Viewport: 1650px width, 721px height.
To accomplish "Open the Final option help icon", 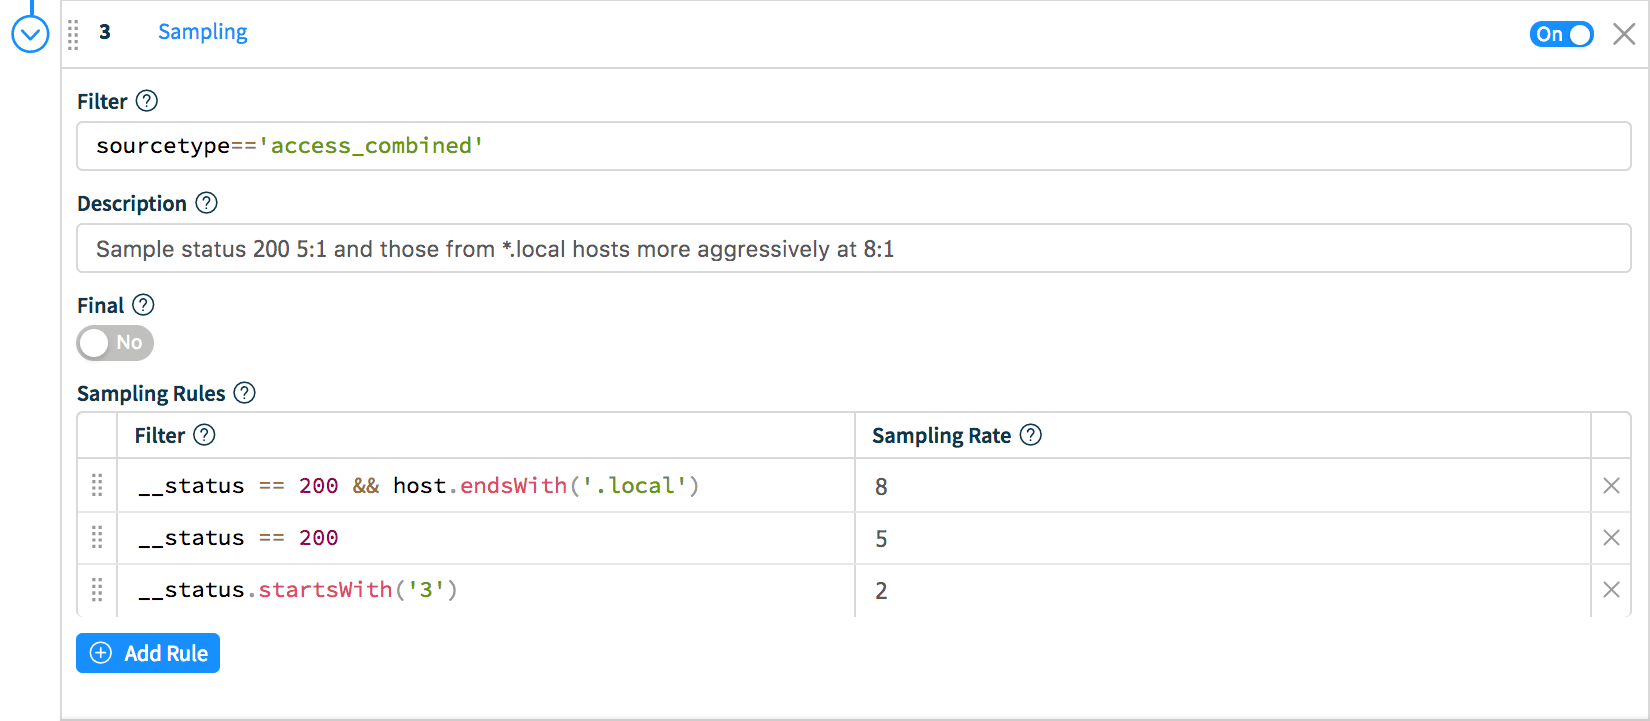I will tap(143, 305).
